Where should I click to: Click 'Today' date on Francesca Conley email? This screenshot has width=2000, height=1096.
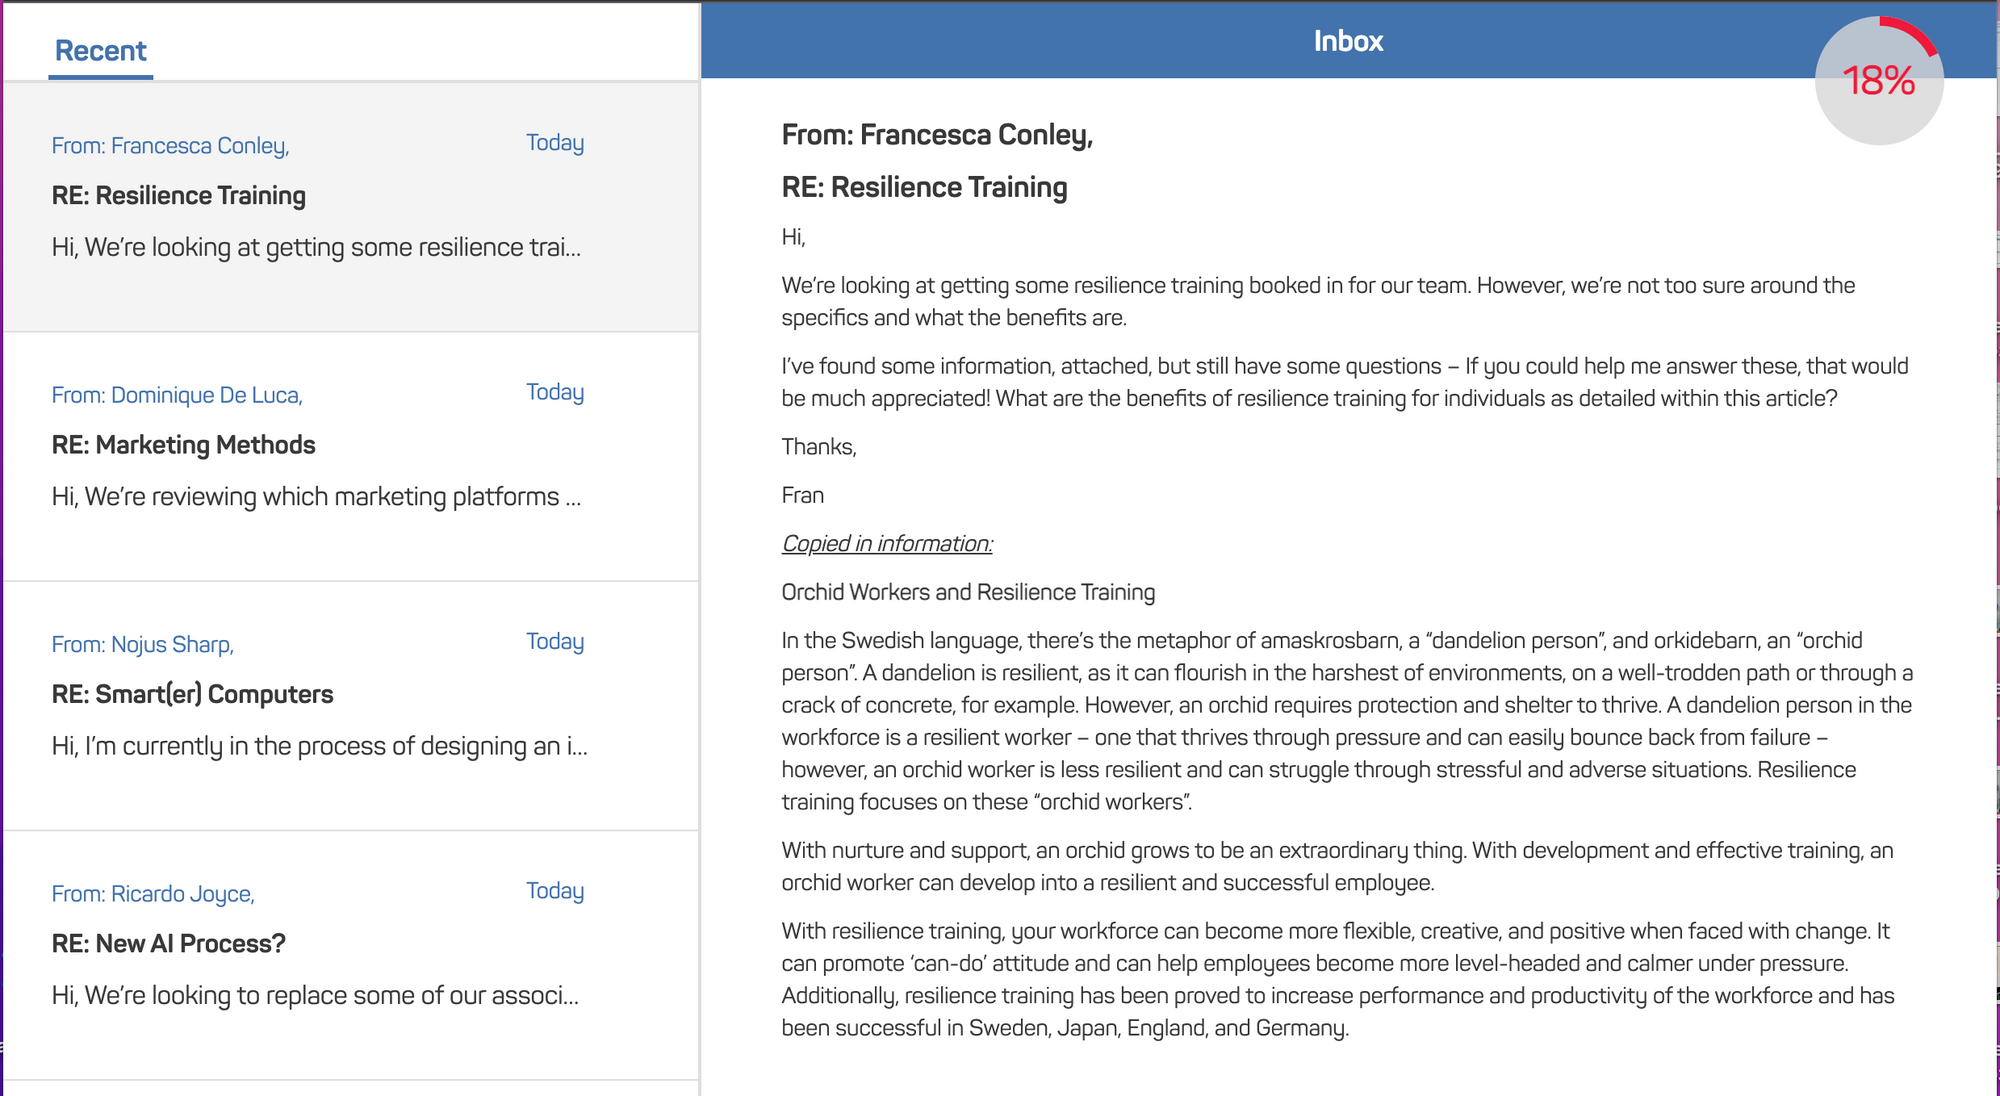[555, 143]
